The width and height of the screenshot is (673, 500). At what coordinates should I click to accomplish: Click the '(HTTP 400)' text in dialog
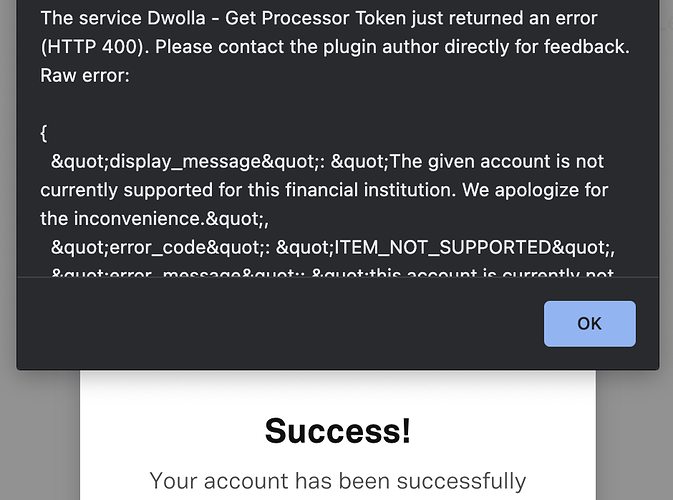pos(94,47)
